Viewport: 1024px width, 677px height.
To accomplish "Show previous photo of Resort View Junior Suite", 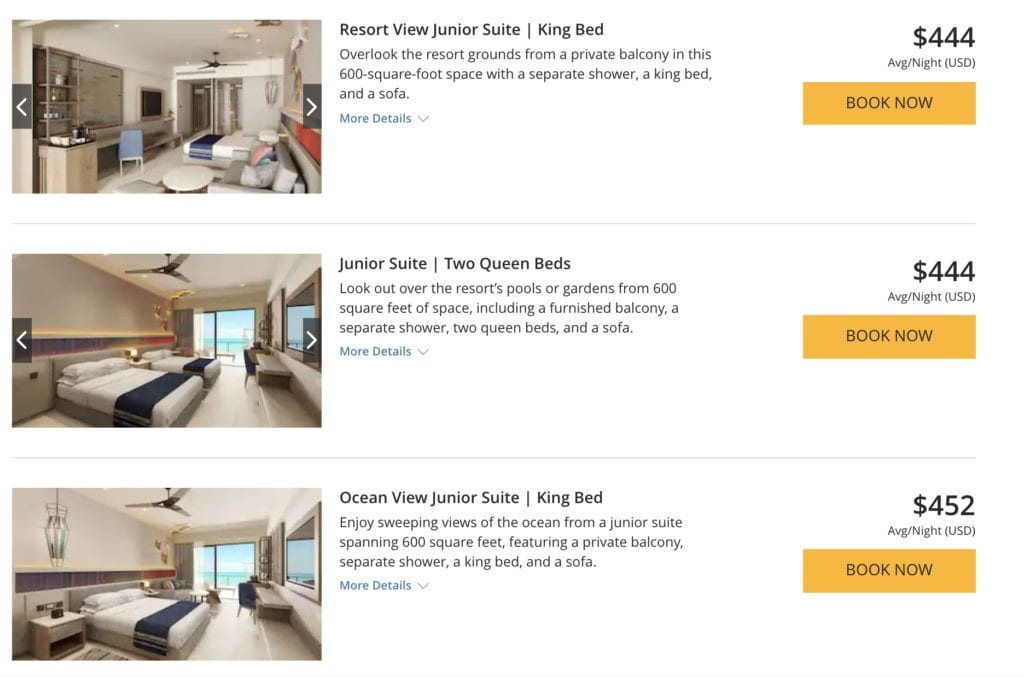I will pyautogui.click(x=22, y=107).
